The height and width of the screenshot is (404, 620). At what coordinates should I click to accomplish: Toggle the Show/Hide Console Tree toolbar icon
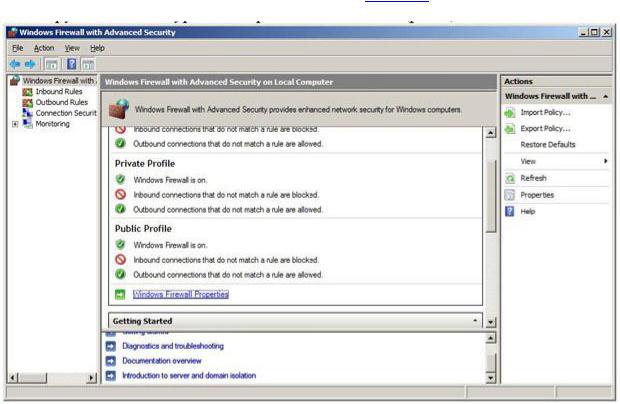51,64
